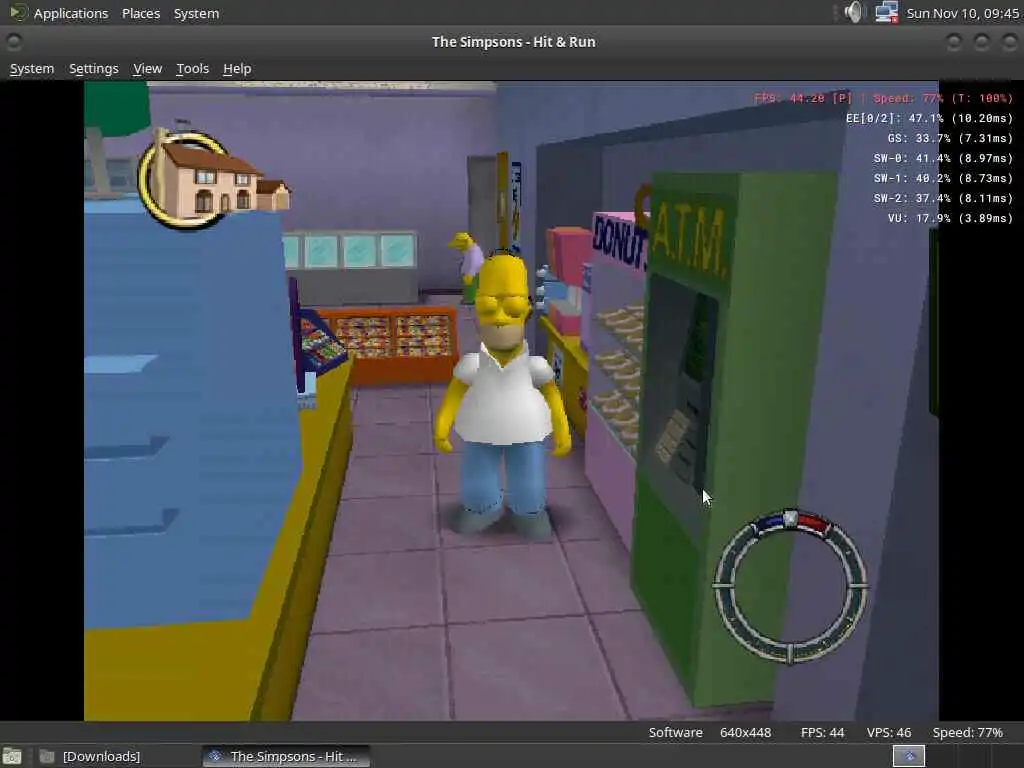Viewport: 1024px width, 768px height.
Task: Click the network connection tray icon
Action: pyautogui.click(x=886, y=12)
